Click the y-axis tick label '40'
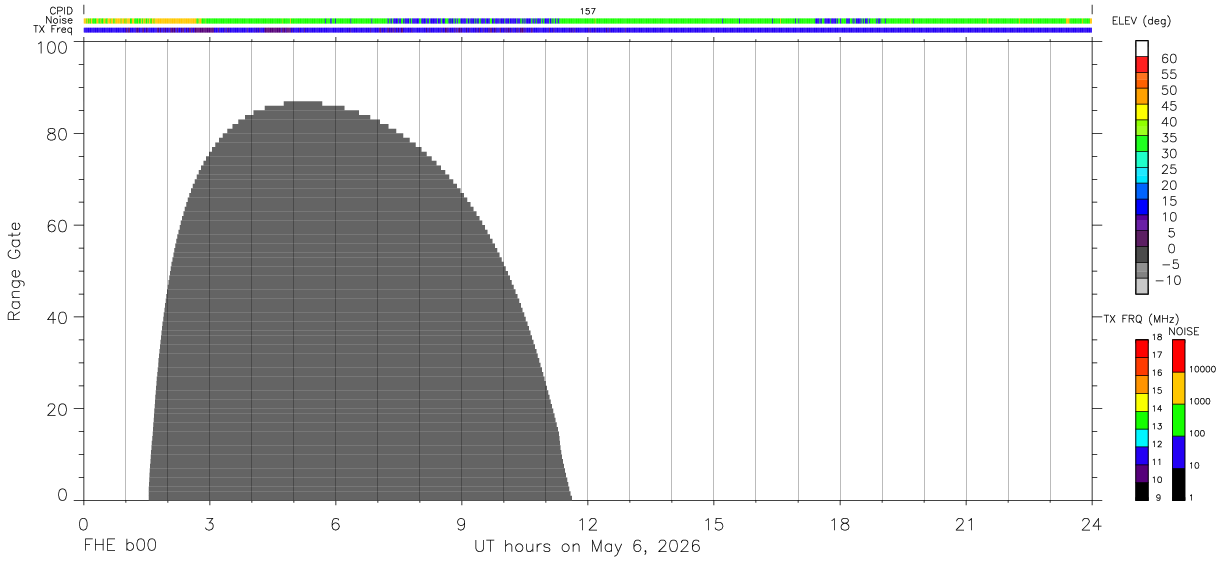Image resolution: width=1228 pixels, height=567 pixels. click(x=58, y=318)
